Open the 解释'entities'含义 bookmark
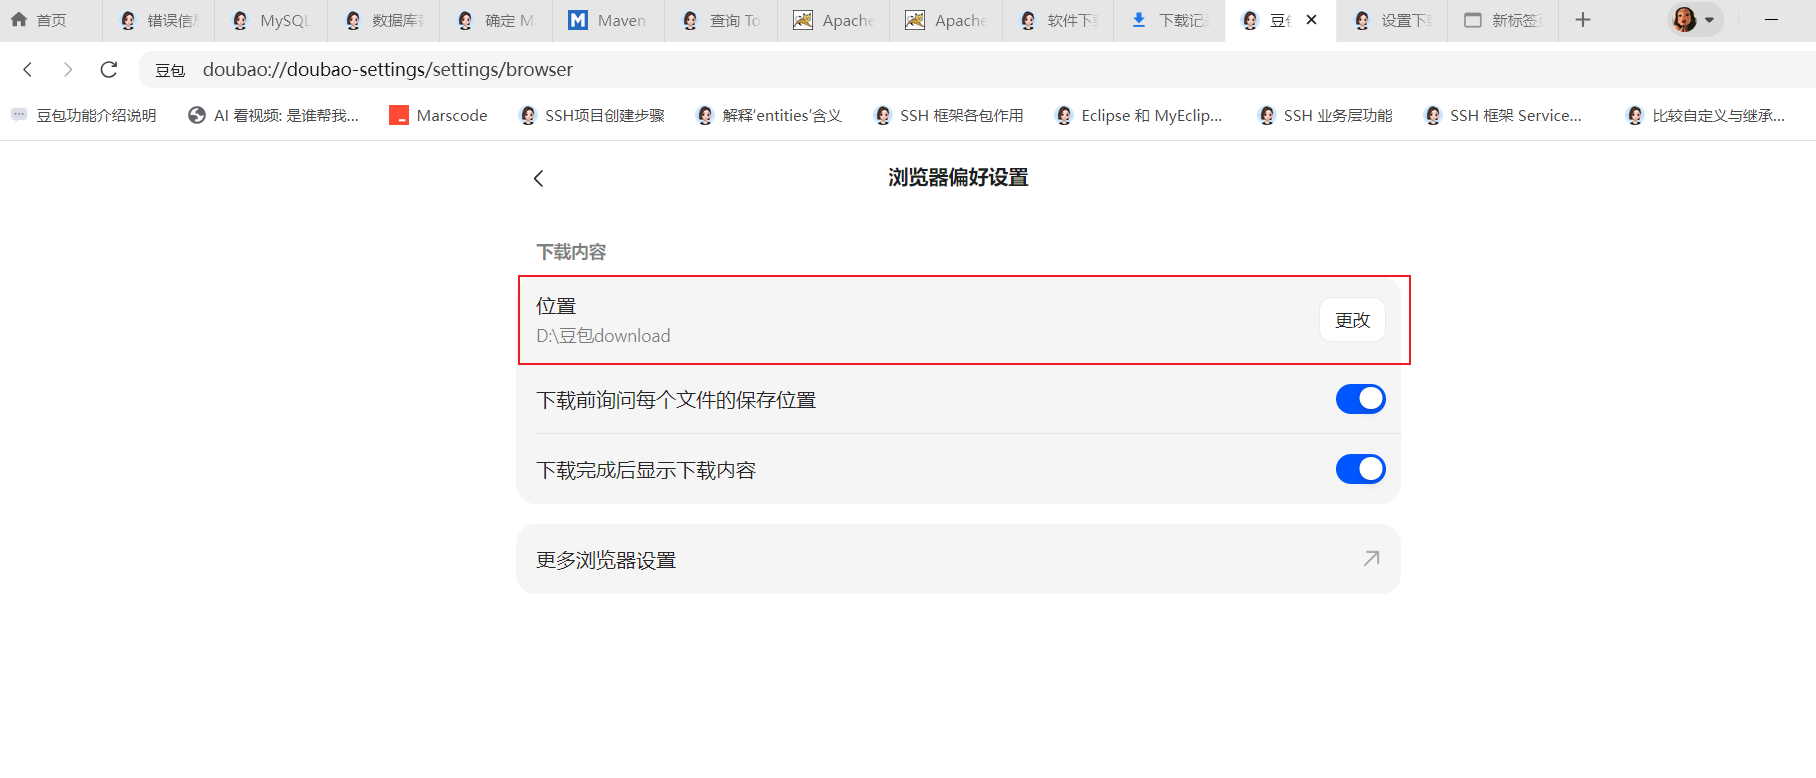1816x778 pixels. click(x=769, y=115)
